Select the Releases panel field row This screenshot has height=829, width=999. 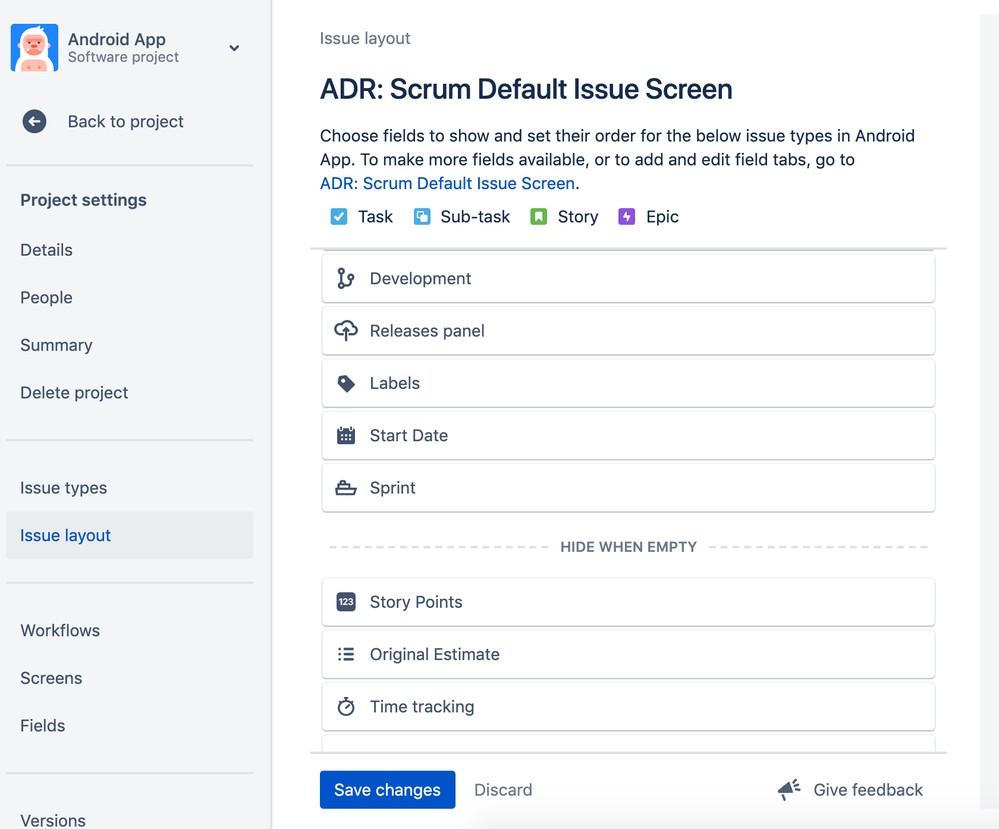[x=628, y=331]
